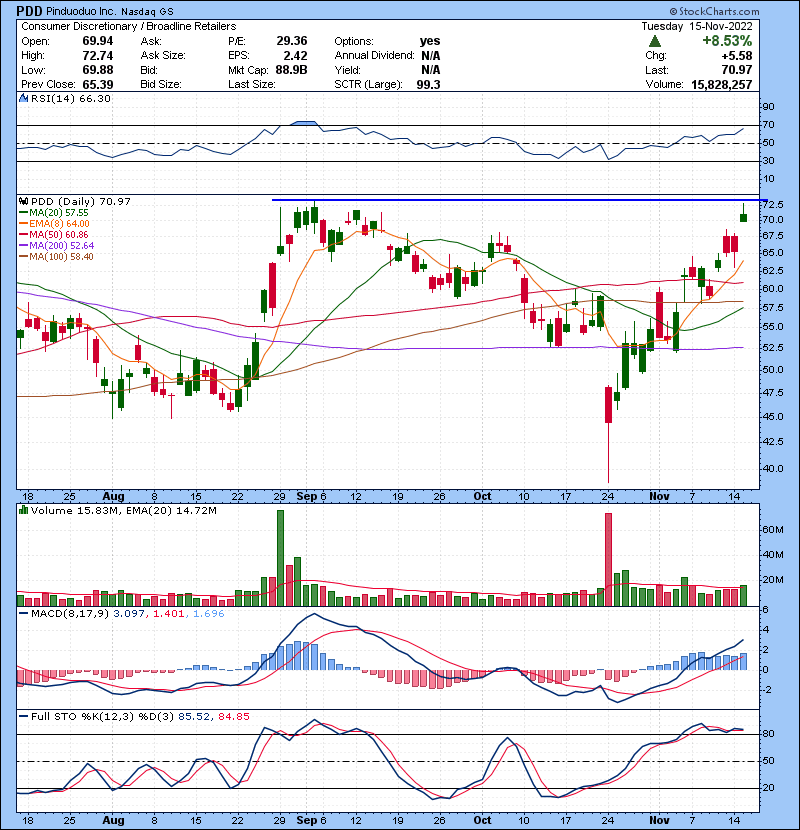
Task: Click the RSI 70 level axis label
Action: (768, 125)
